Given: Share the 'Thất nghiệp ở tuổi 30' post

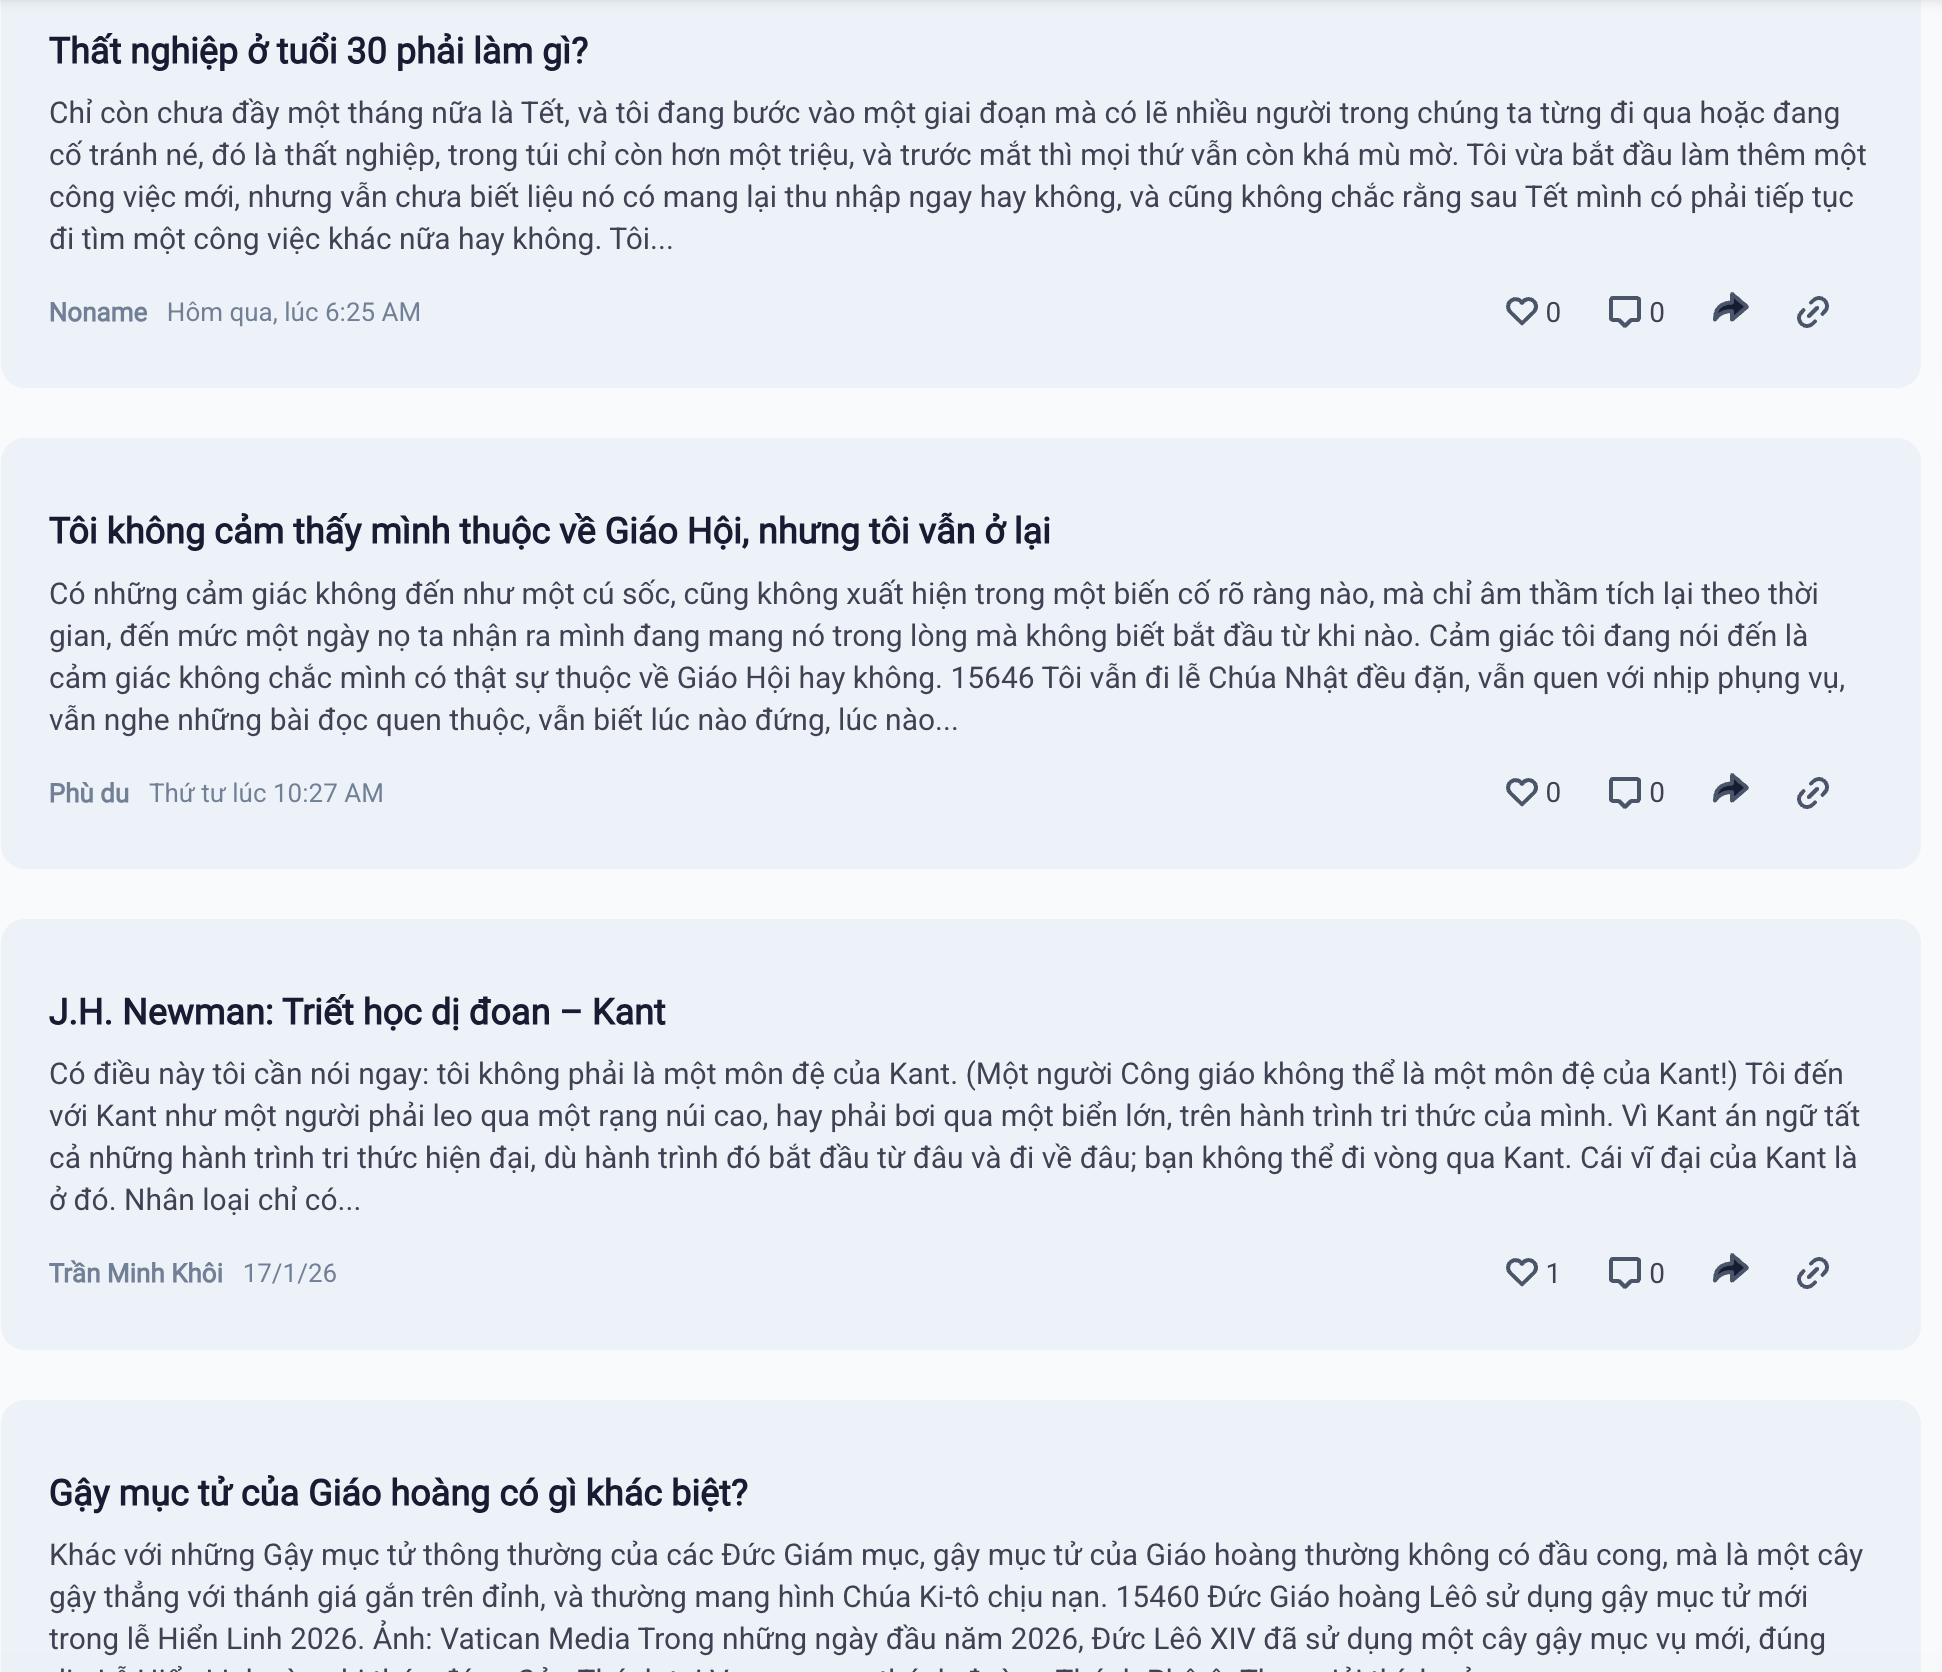Looking at the screenshot, I should (x=1730, y=310).
